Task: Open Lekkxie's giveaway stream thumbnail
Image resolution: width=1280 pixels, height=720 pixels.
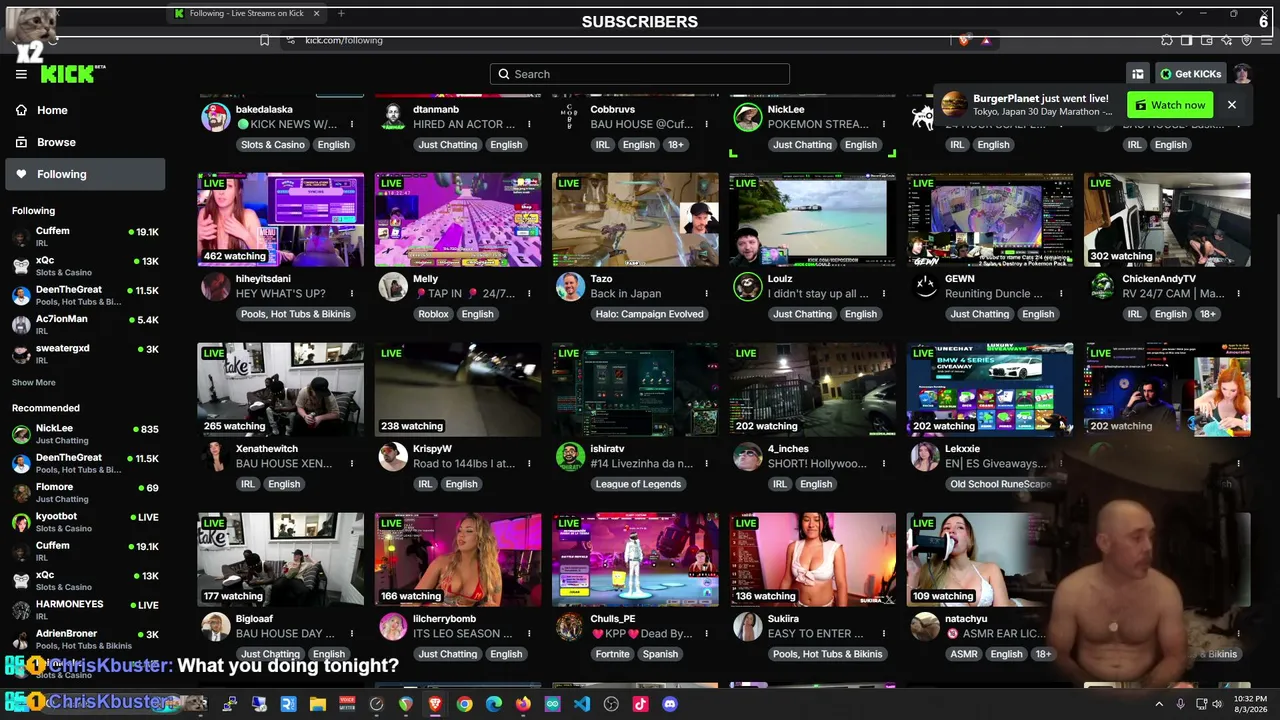Action: pyautogui.click(x=990, y=390)
